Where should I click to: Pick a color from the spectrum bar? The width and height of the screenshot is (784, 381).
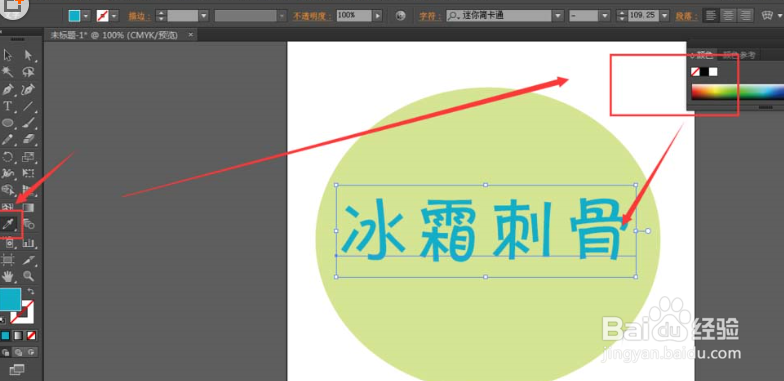click(x=738, y=92)
